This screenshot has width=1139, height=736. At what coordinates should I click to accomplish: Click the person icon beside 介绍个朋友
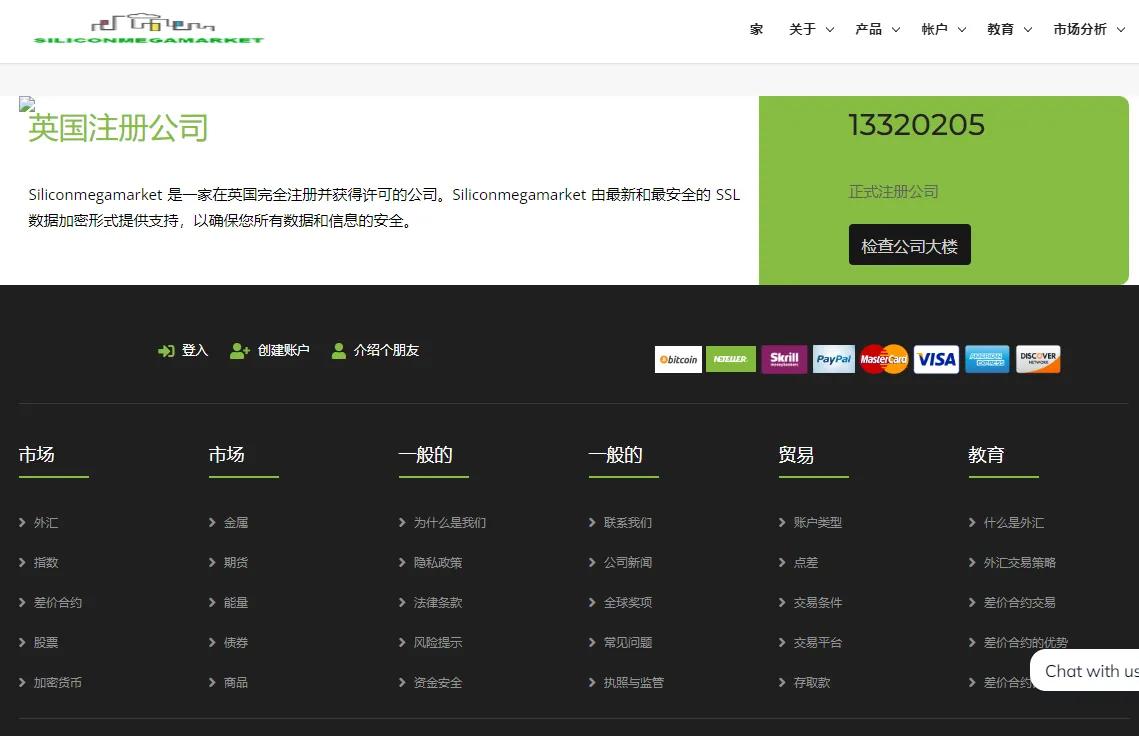point(339,351)
